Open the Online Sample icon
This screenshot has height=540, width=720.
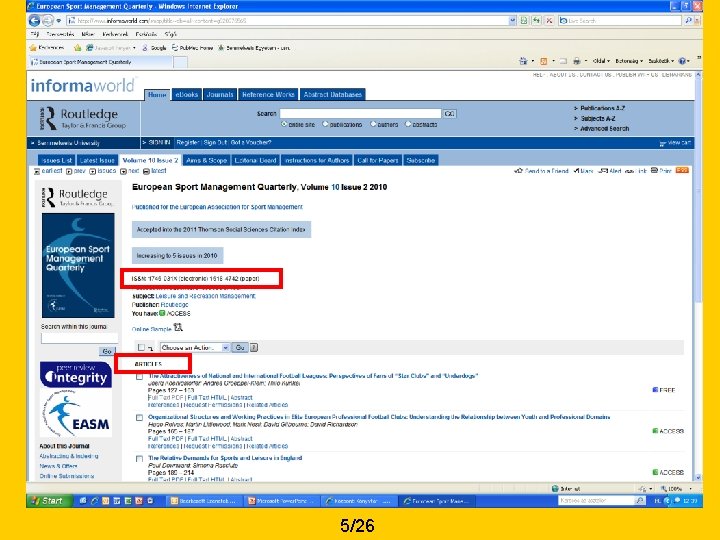tap(178, 327)
